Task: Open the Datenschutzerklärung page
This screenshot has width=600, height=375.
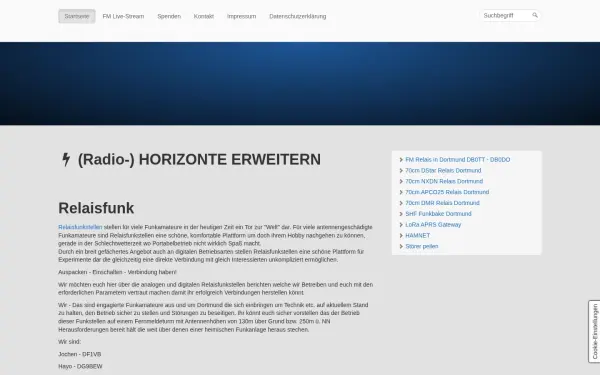Action: (298, 16)
